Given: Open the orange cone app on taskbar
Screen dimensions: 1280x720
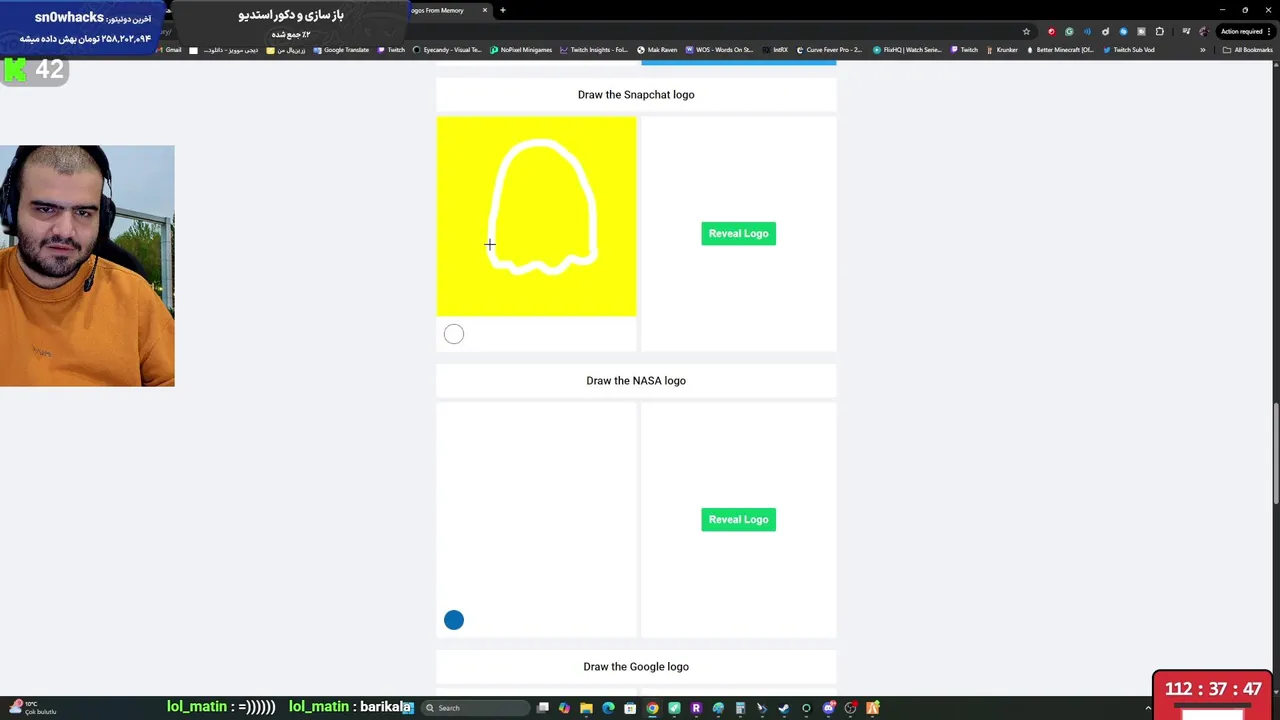Looking at the screenshot, I should pyautogui.click(x=873, y=708).
